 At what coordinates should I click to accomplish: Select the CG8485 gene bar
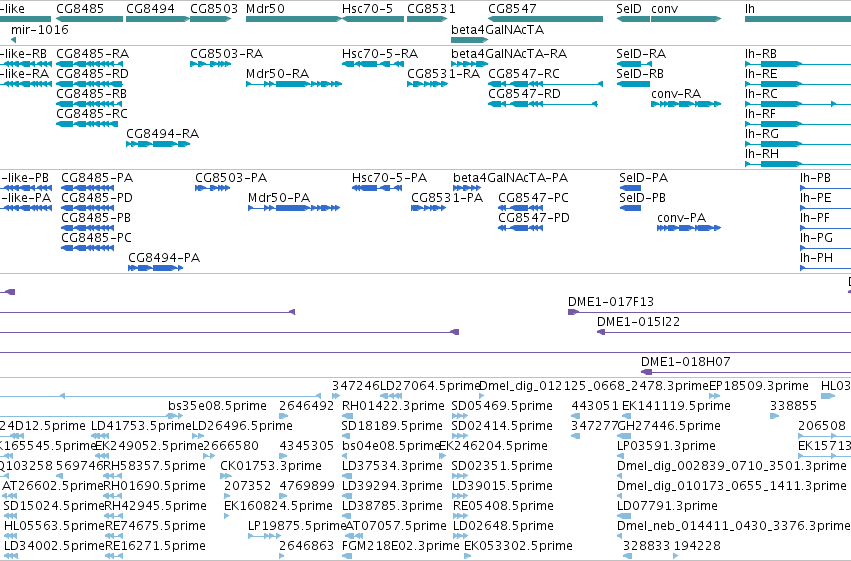(90, 19)
